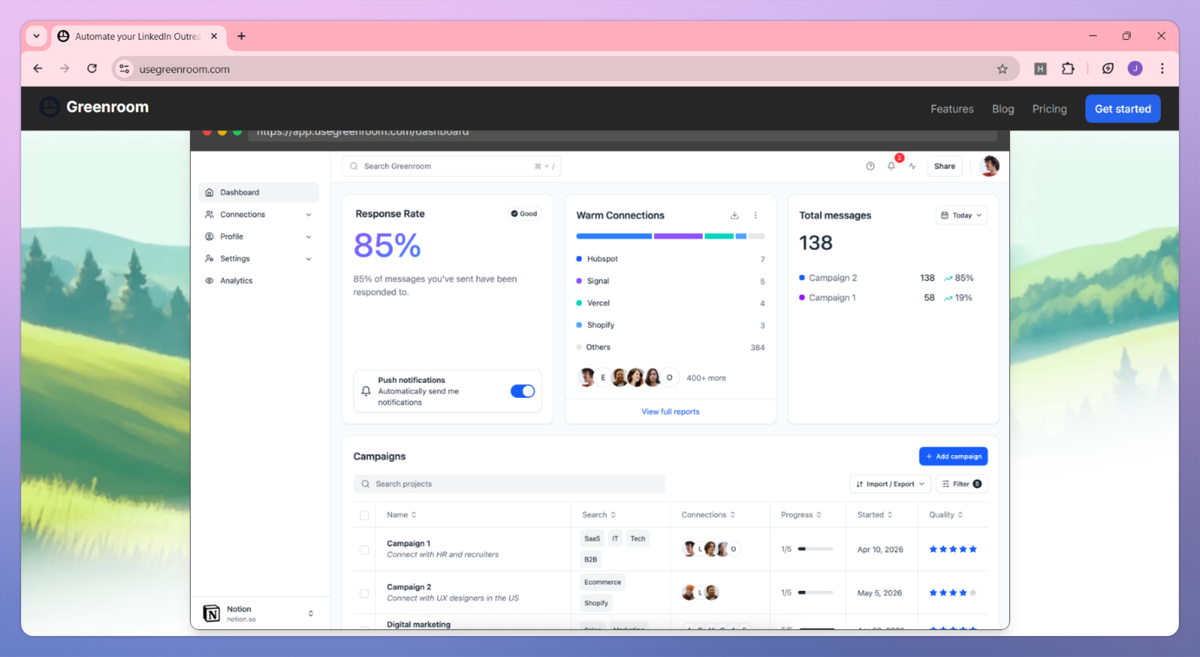Image resolution: width=1200 pixels, height=657 pixels.
Task: Click the Search projects input field
Action: [509, 484]
